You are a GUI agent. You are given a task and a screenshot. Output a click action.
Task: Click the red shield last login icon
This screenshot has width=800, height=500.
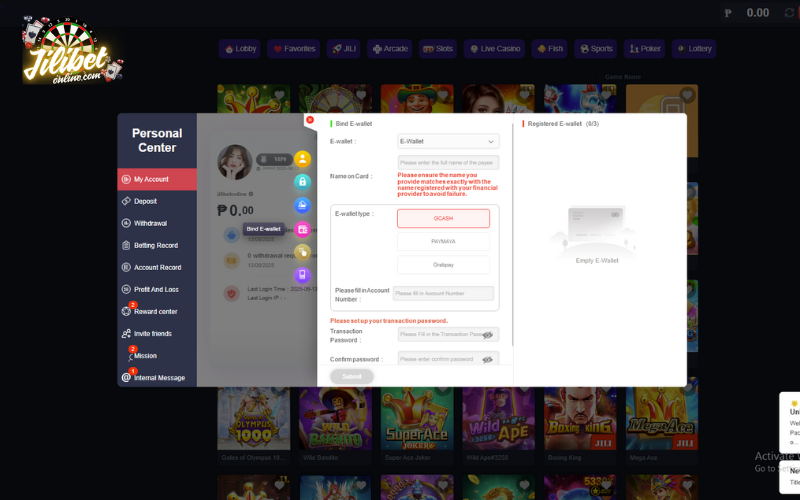point(231,293)
